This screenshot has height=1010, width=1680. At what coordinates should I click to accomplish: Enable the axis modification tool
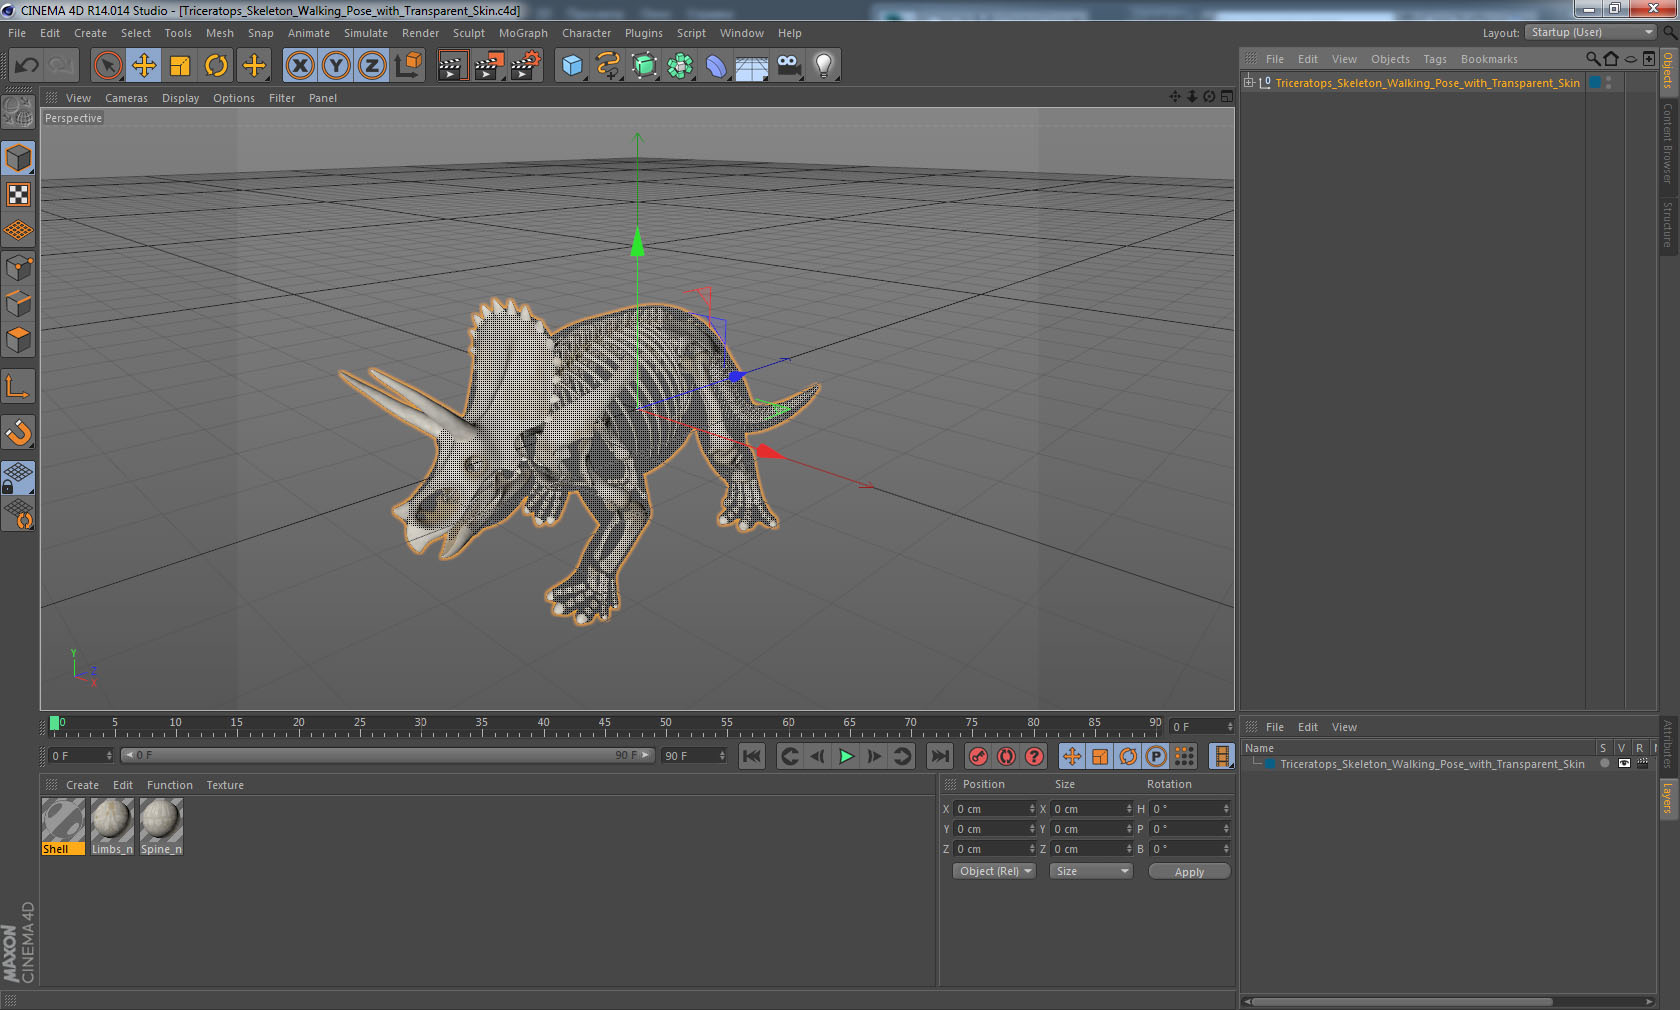pos(18,386)
